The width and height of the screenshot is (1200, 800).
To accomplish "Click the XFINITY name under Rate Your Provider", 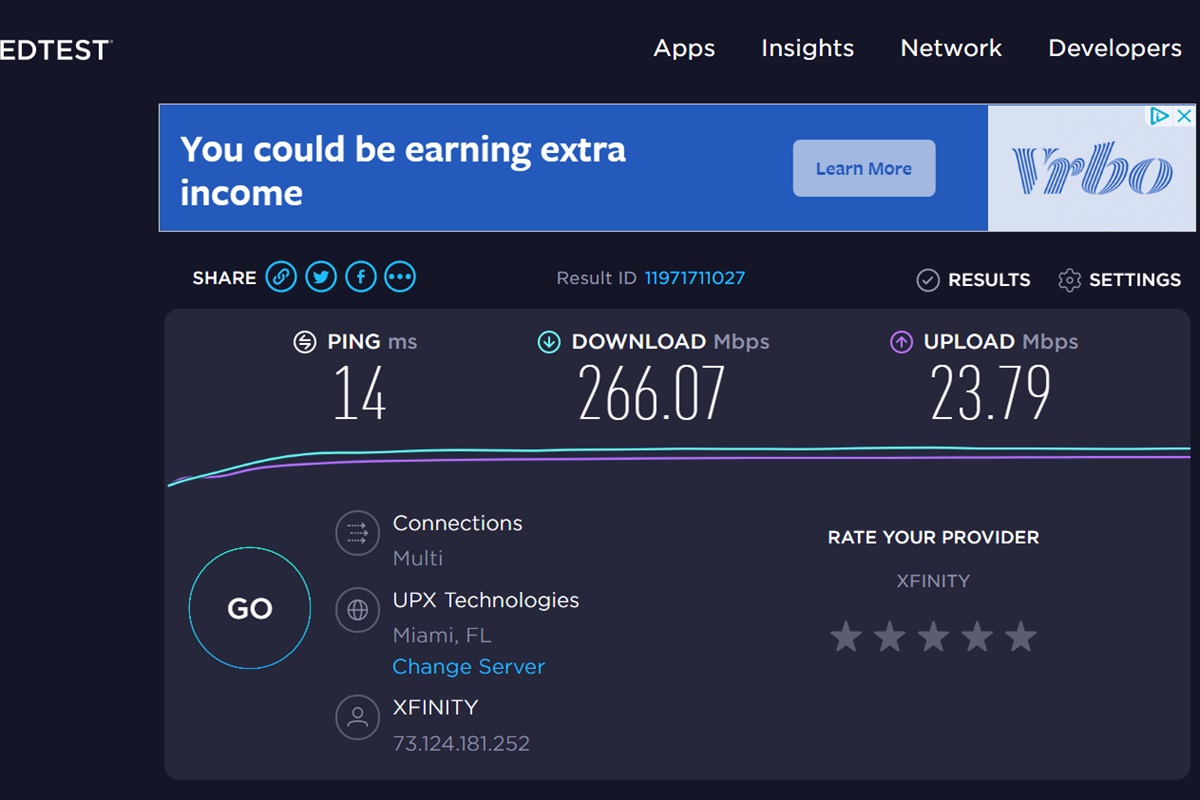I will coord(933,581).
